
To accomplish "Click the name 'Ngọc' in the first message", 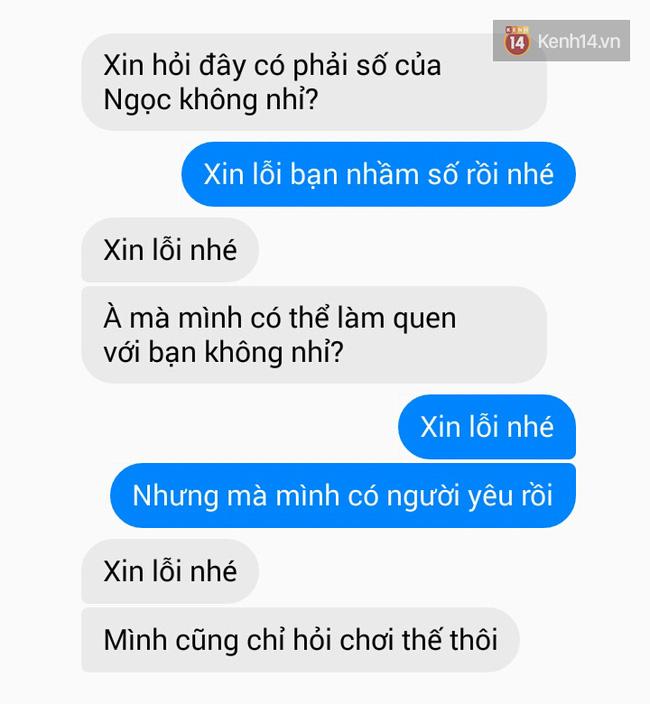I will [x=137, y=100].
